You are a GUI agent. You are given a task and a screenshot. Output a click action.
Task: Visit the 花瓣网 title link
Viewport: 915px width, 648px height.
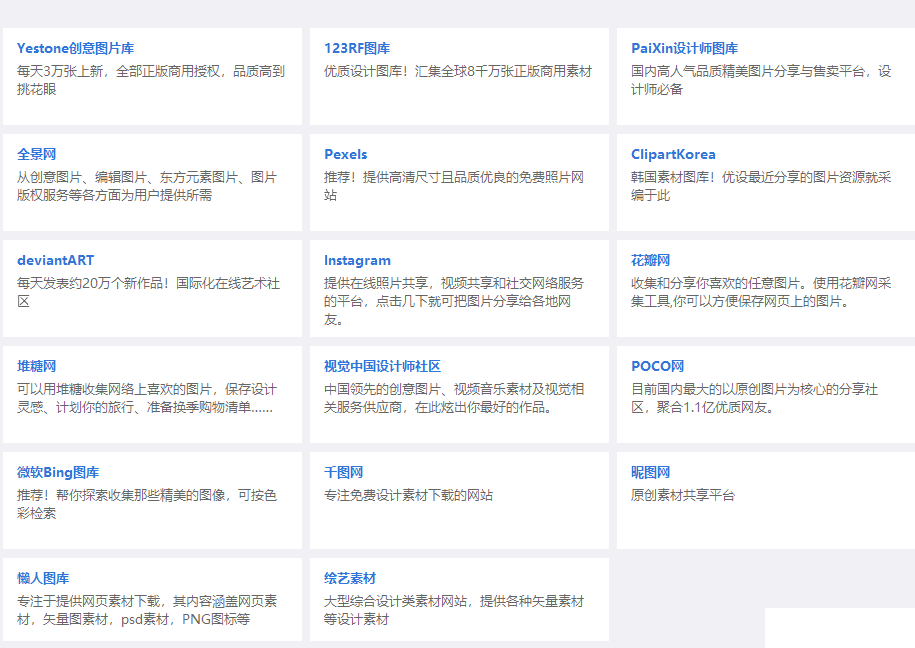[651, 260]
